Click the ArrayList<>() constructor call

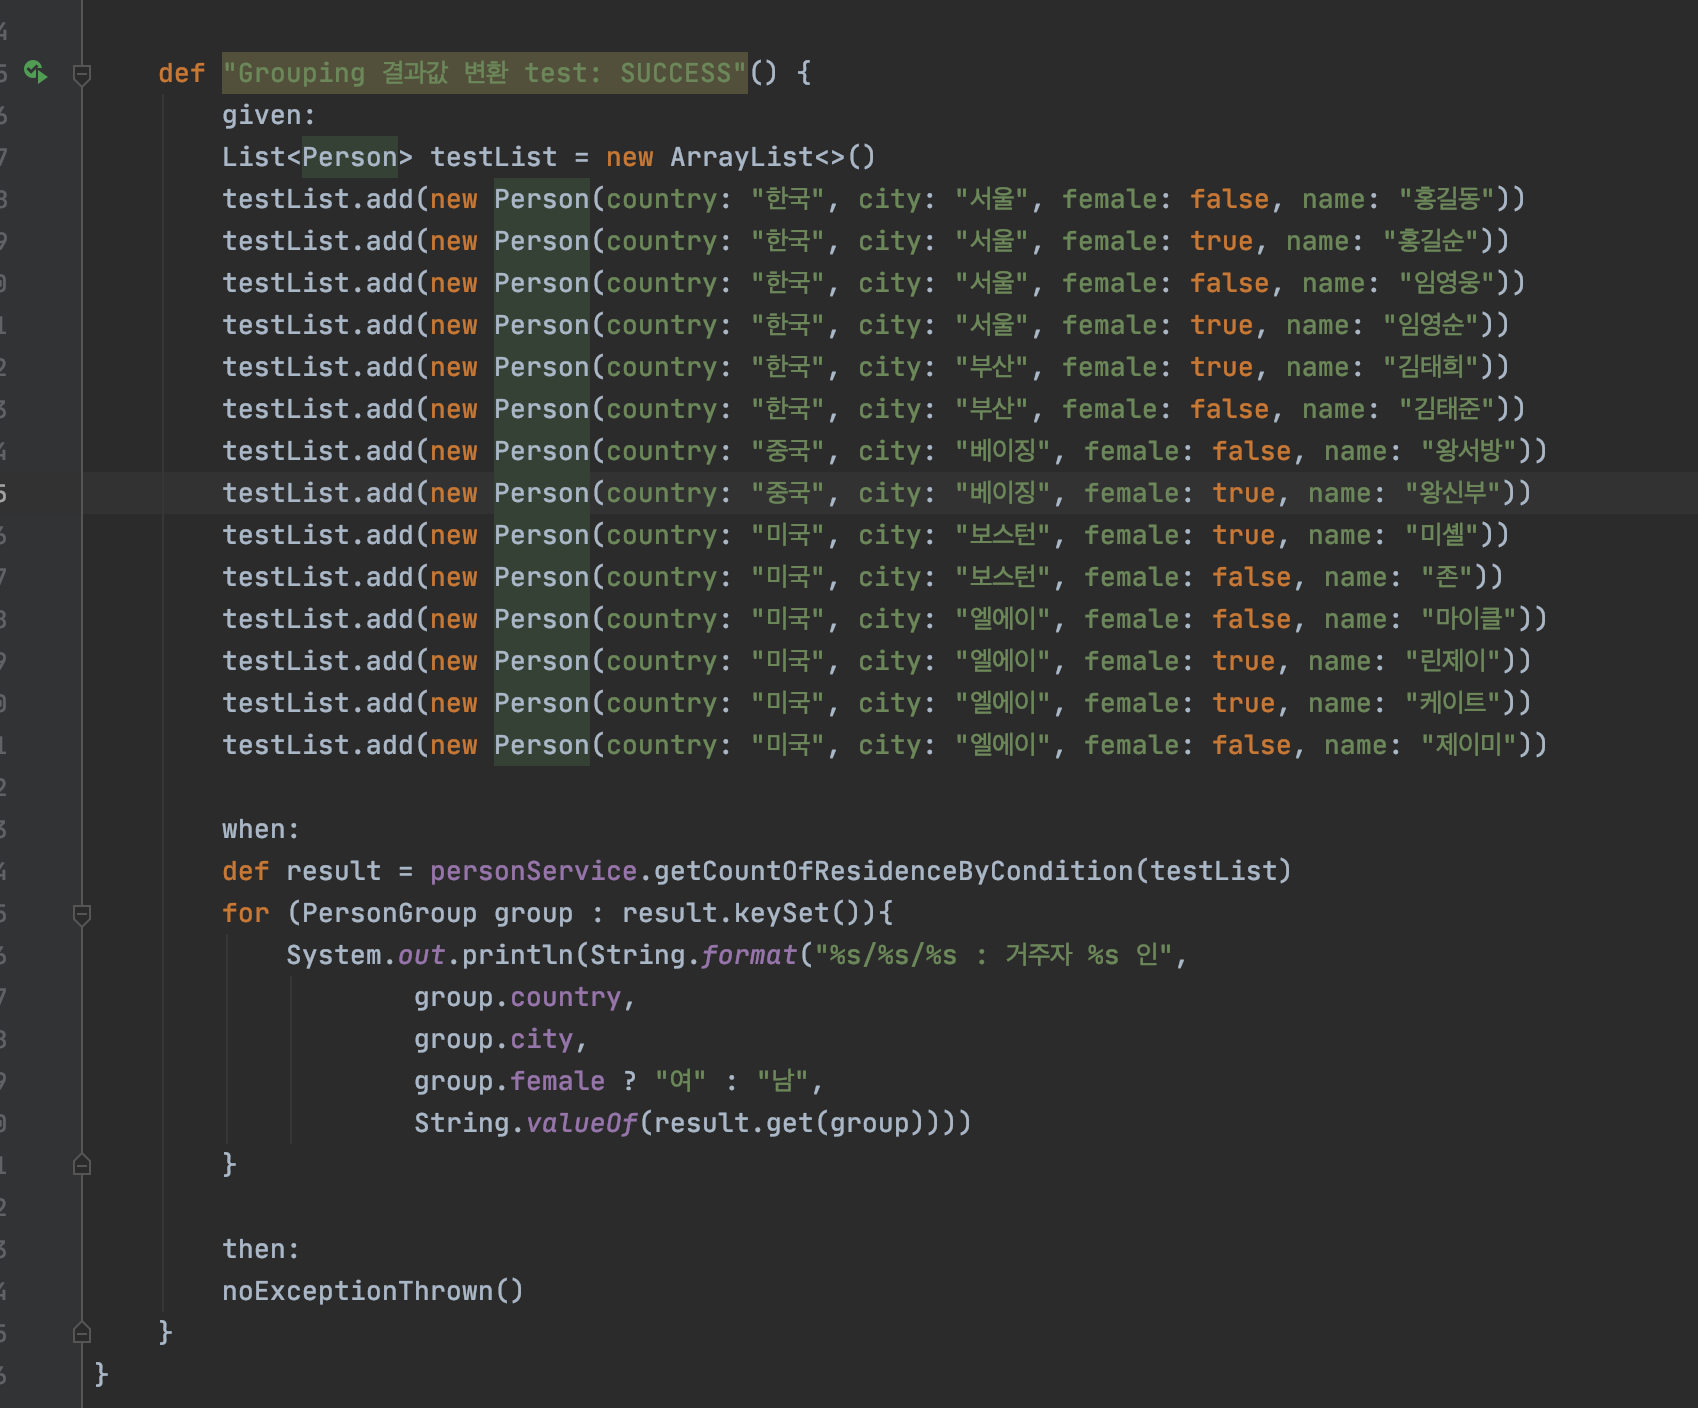click(773, 157)
